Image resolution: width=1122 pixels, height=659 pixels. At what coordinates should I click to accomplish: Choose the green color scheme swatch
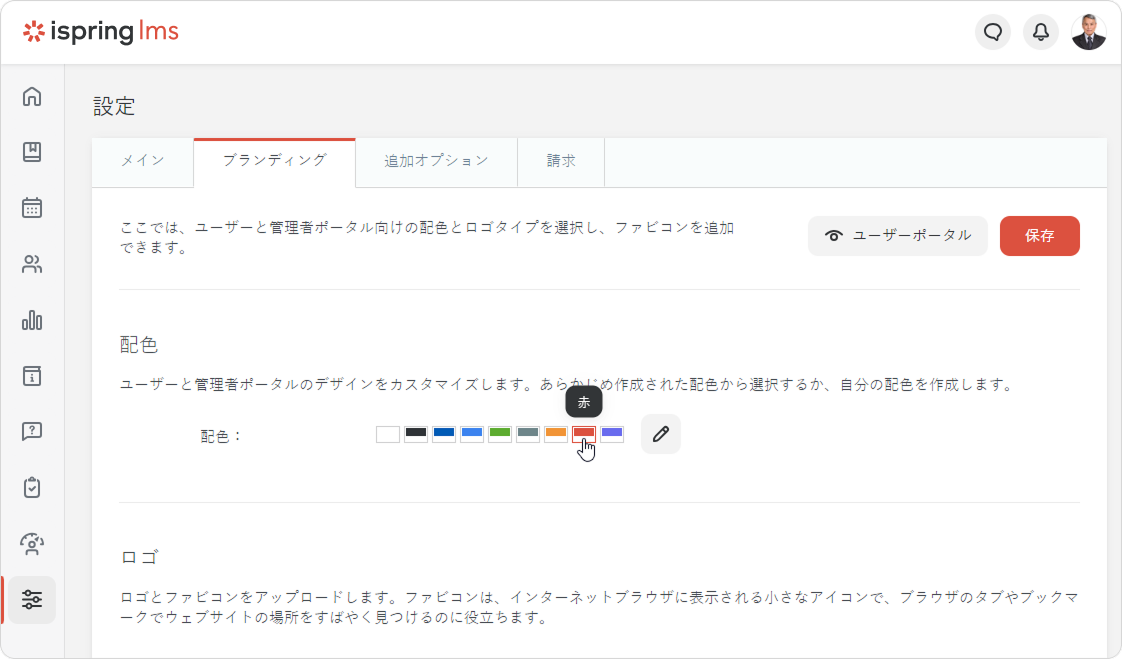tap(500, 434)
